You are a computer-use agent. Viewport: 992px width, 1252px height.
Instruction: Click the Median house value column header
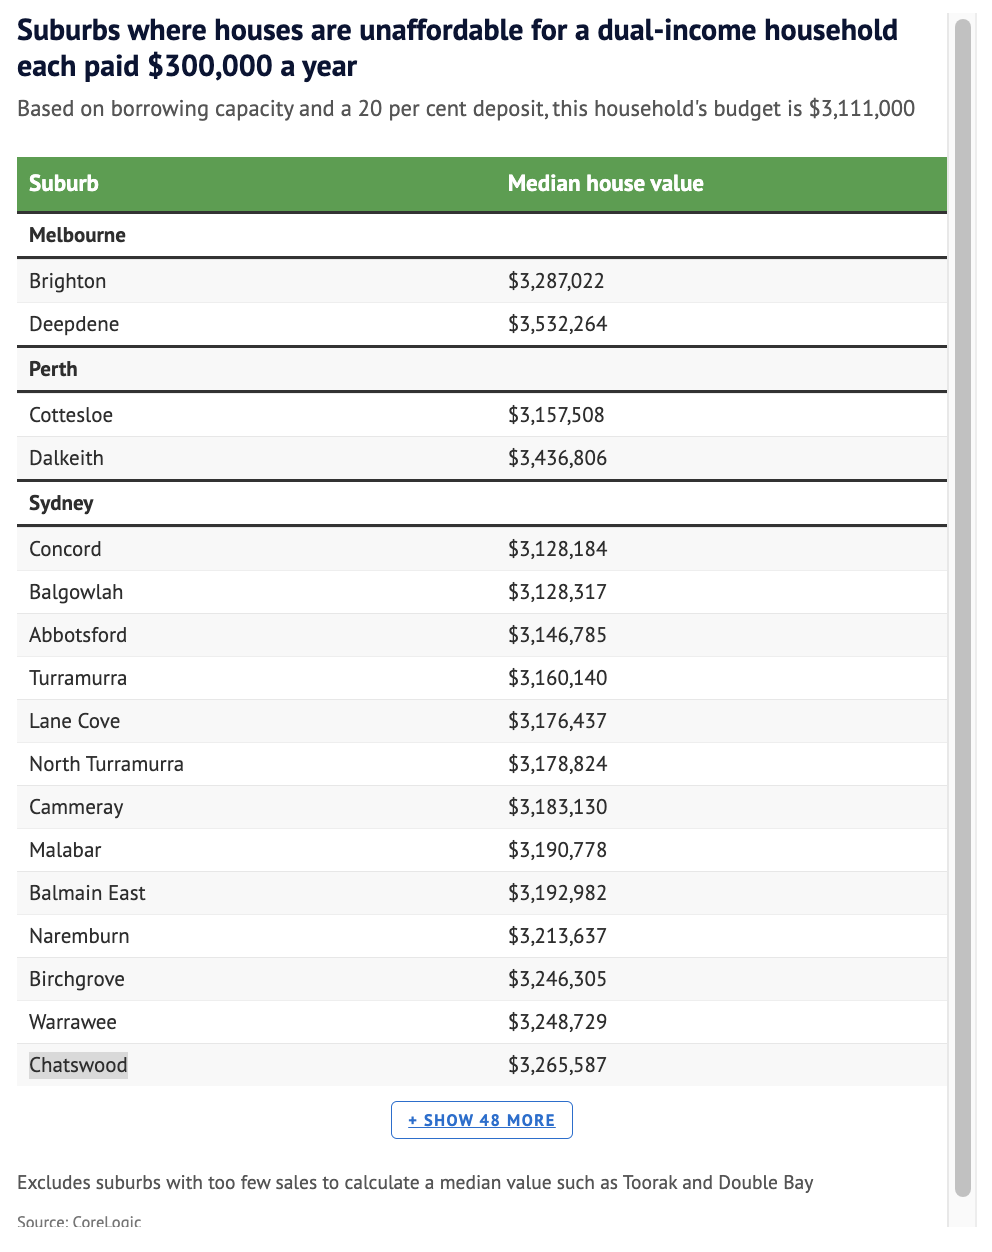605,184
